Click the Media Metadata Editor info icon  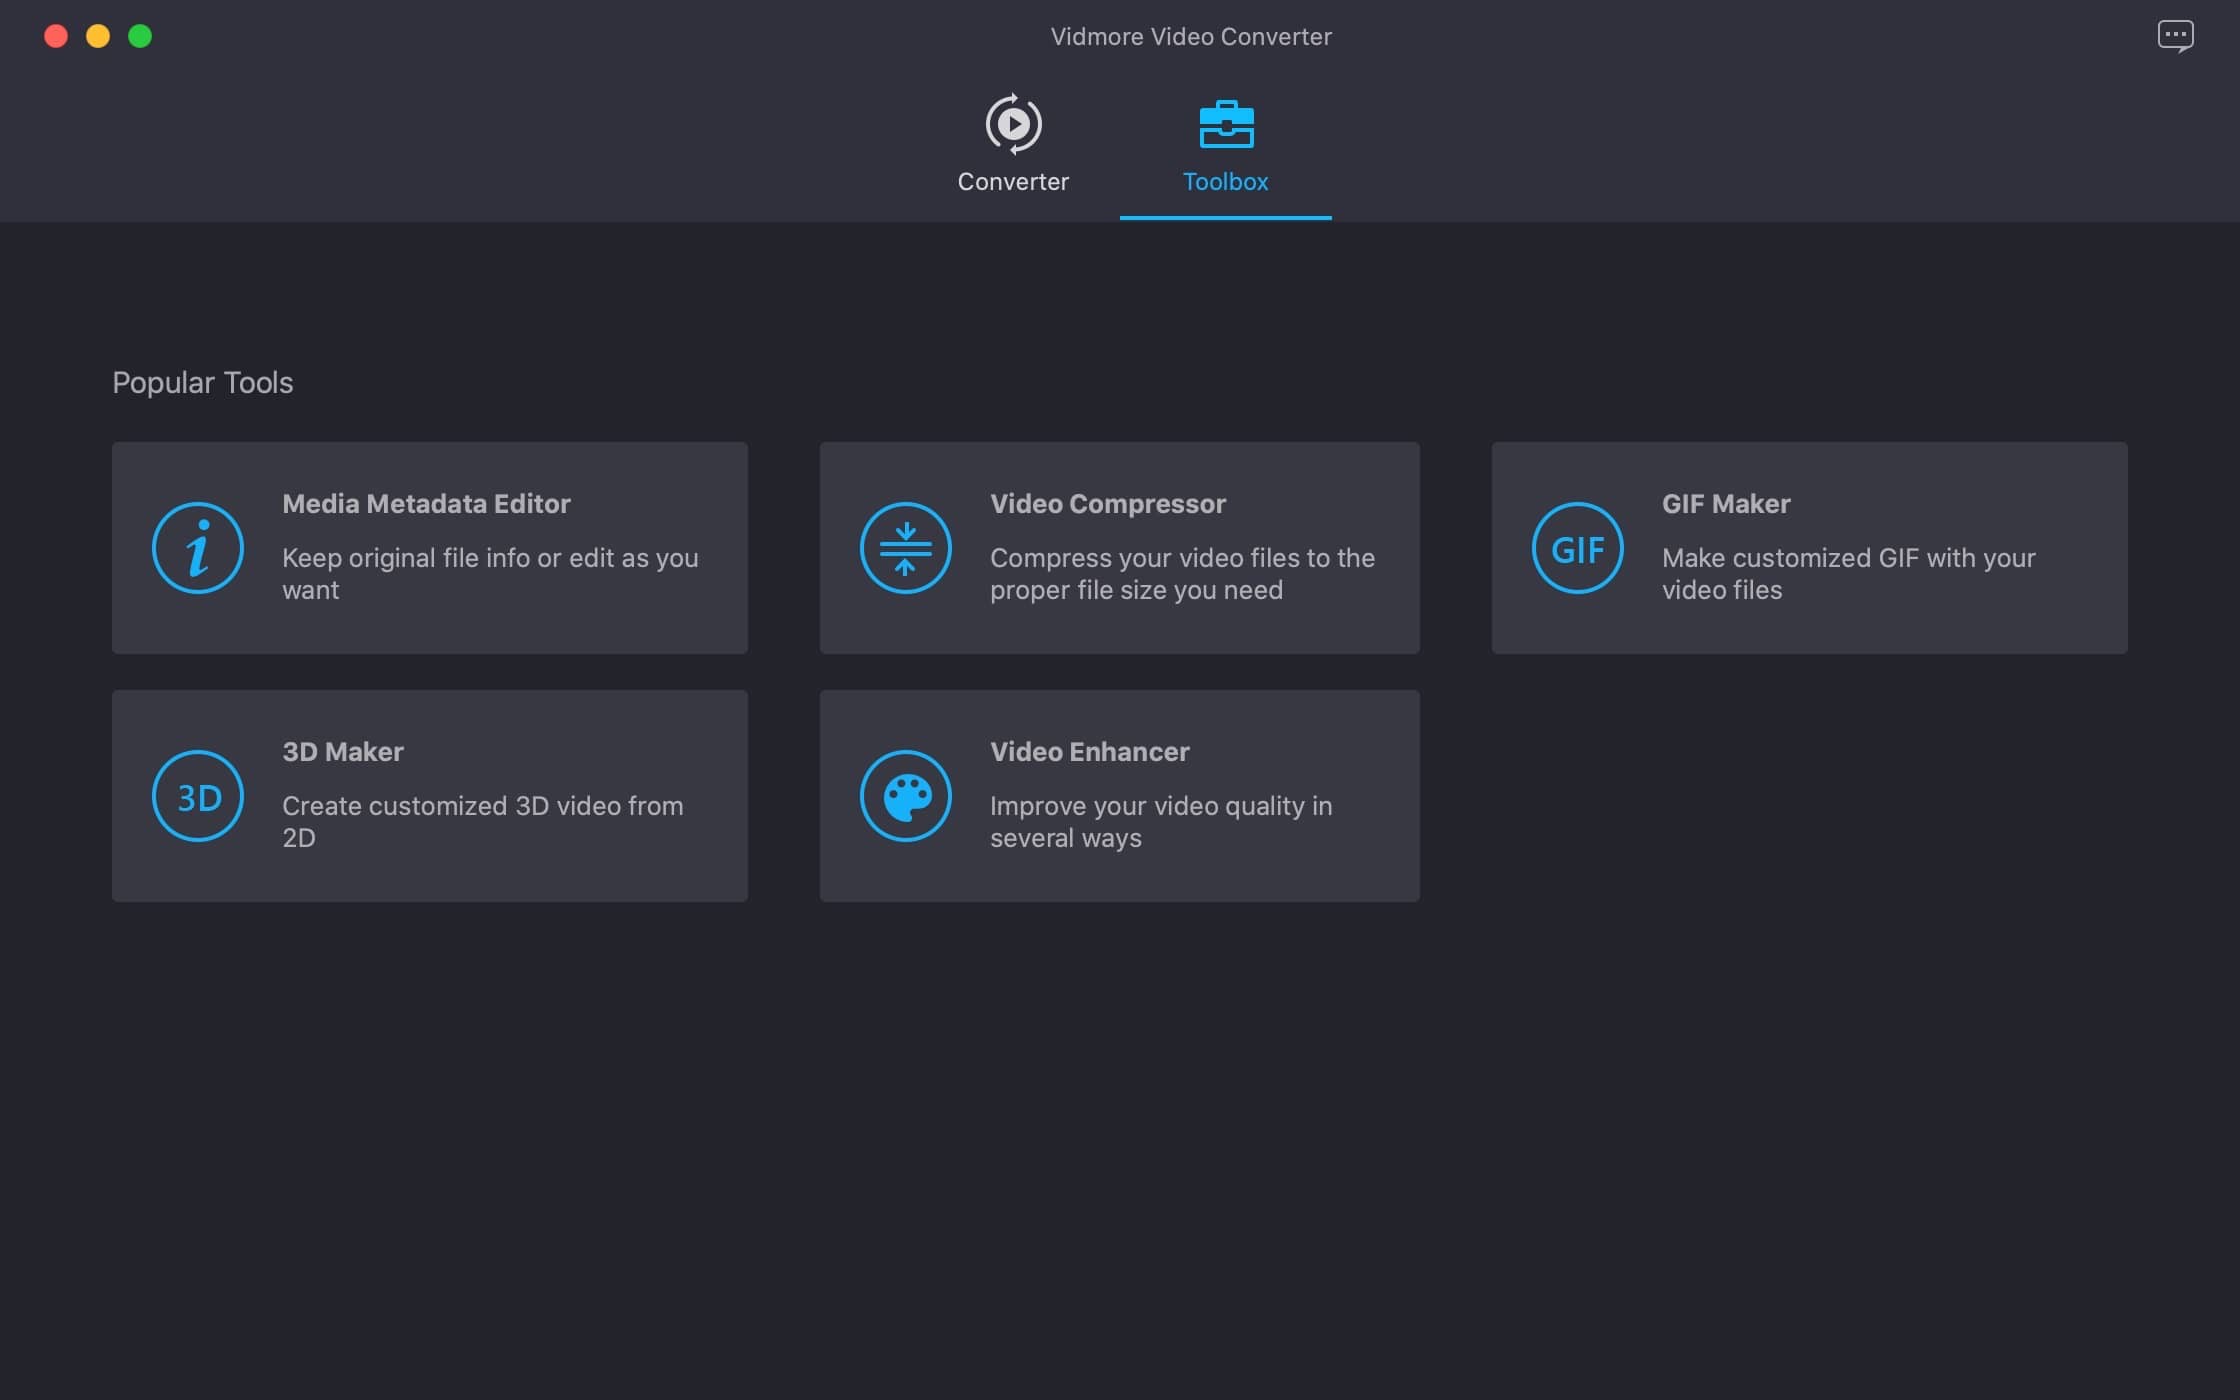click(x=198, y=548)
